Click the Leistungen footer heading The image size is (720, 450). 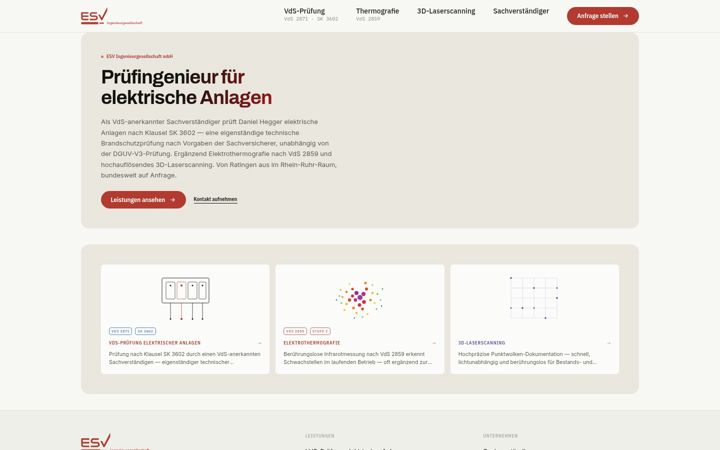(320, 436)
